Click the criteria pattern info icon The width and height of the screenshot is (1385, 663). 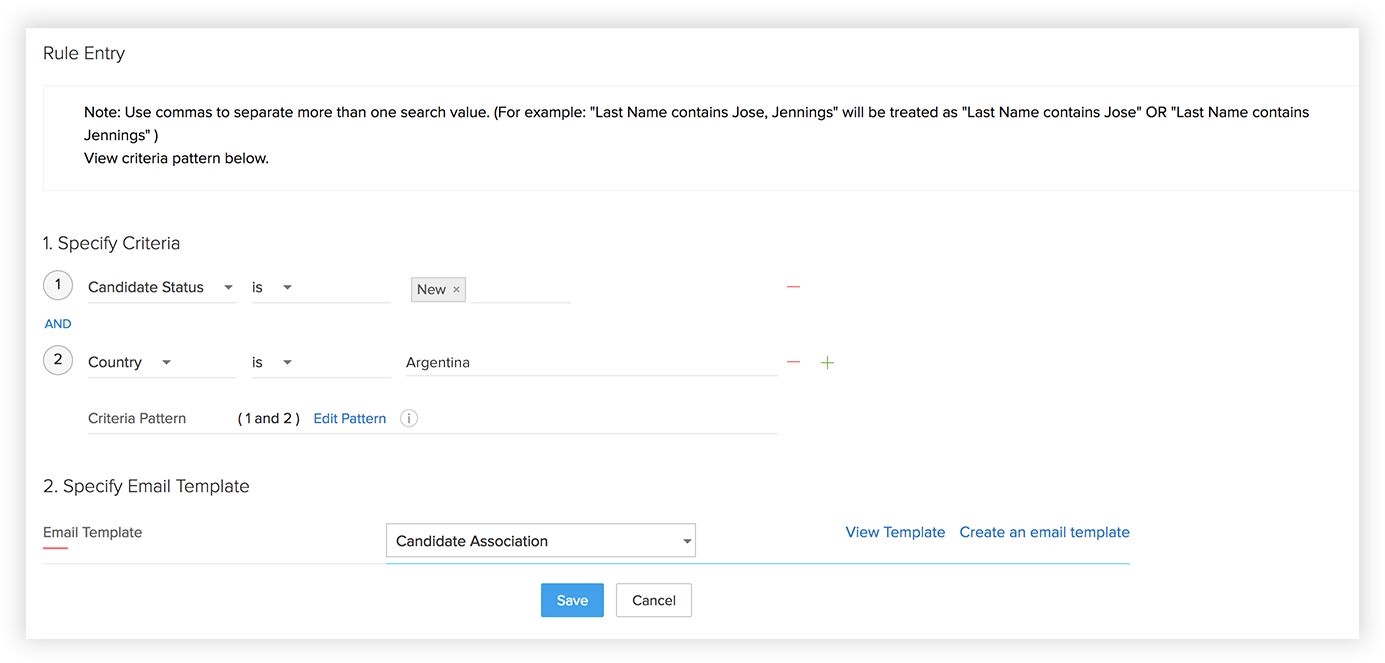pyautogui.click(x=408, y=418)
